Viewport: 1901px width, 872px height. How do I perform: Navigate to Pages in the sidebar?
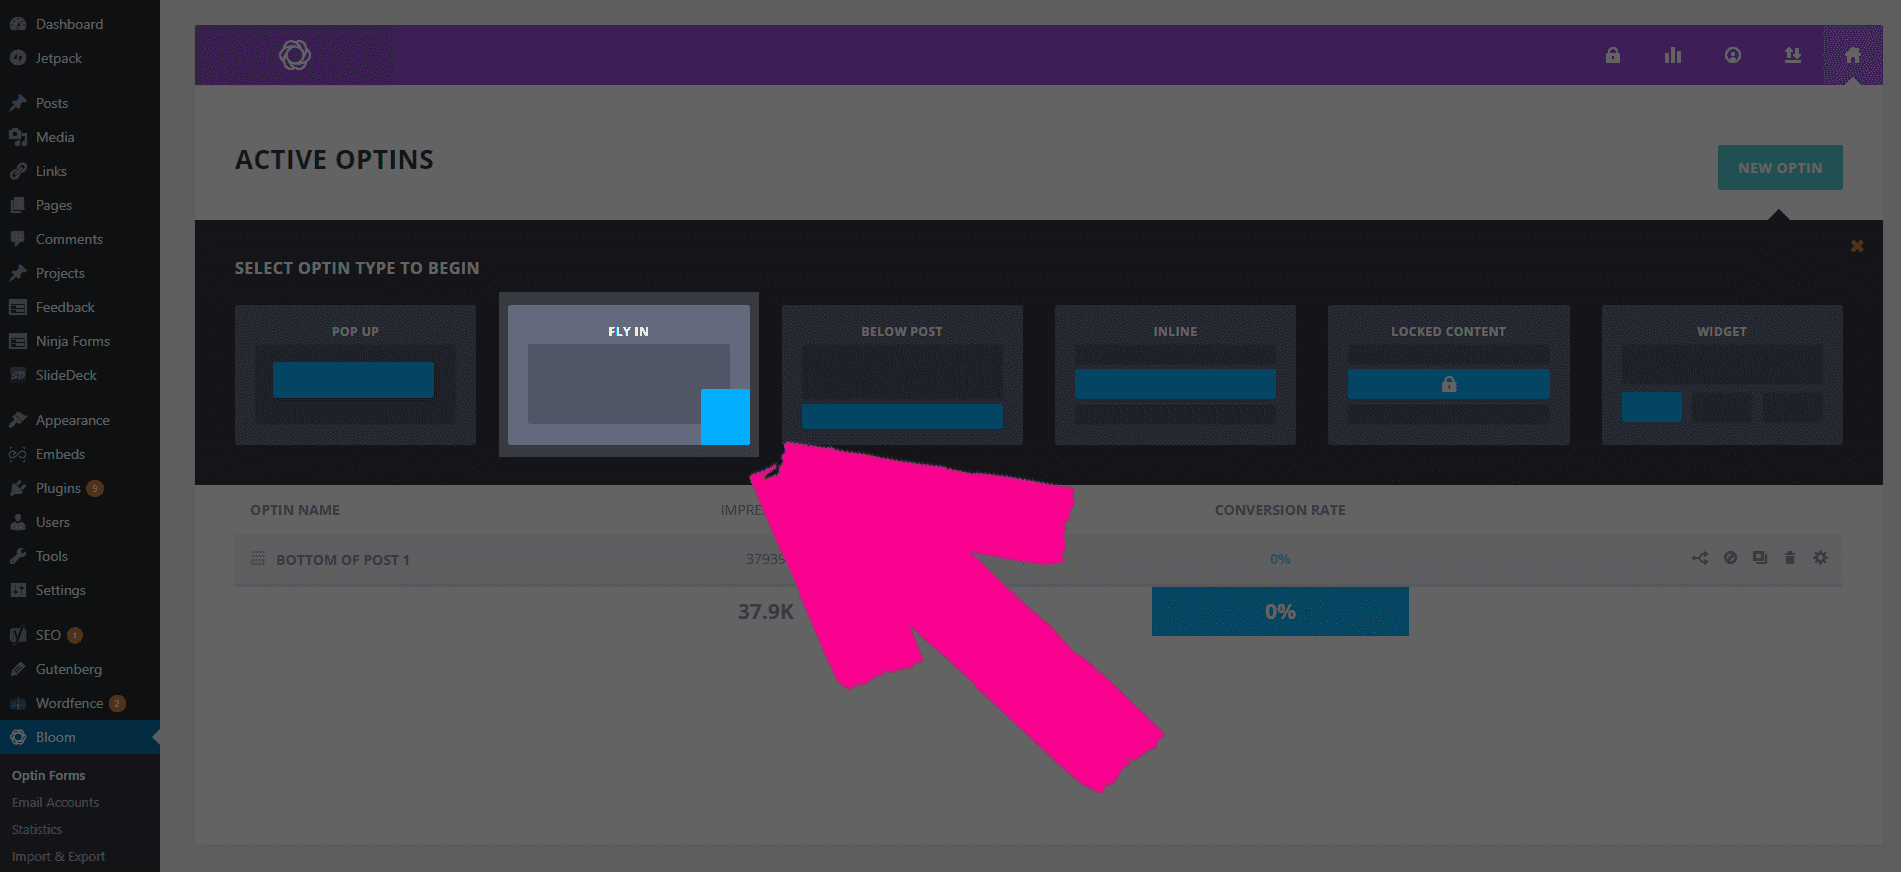(80, 205)
